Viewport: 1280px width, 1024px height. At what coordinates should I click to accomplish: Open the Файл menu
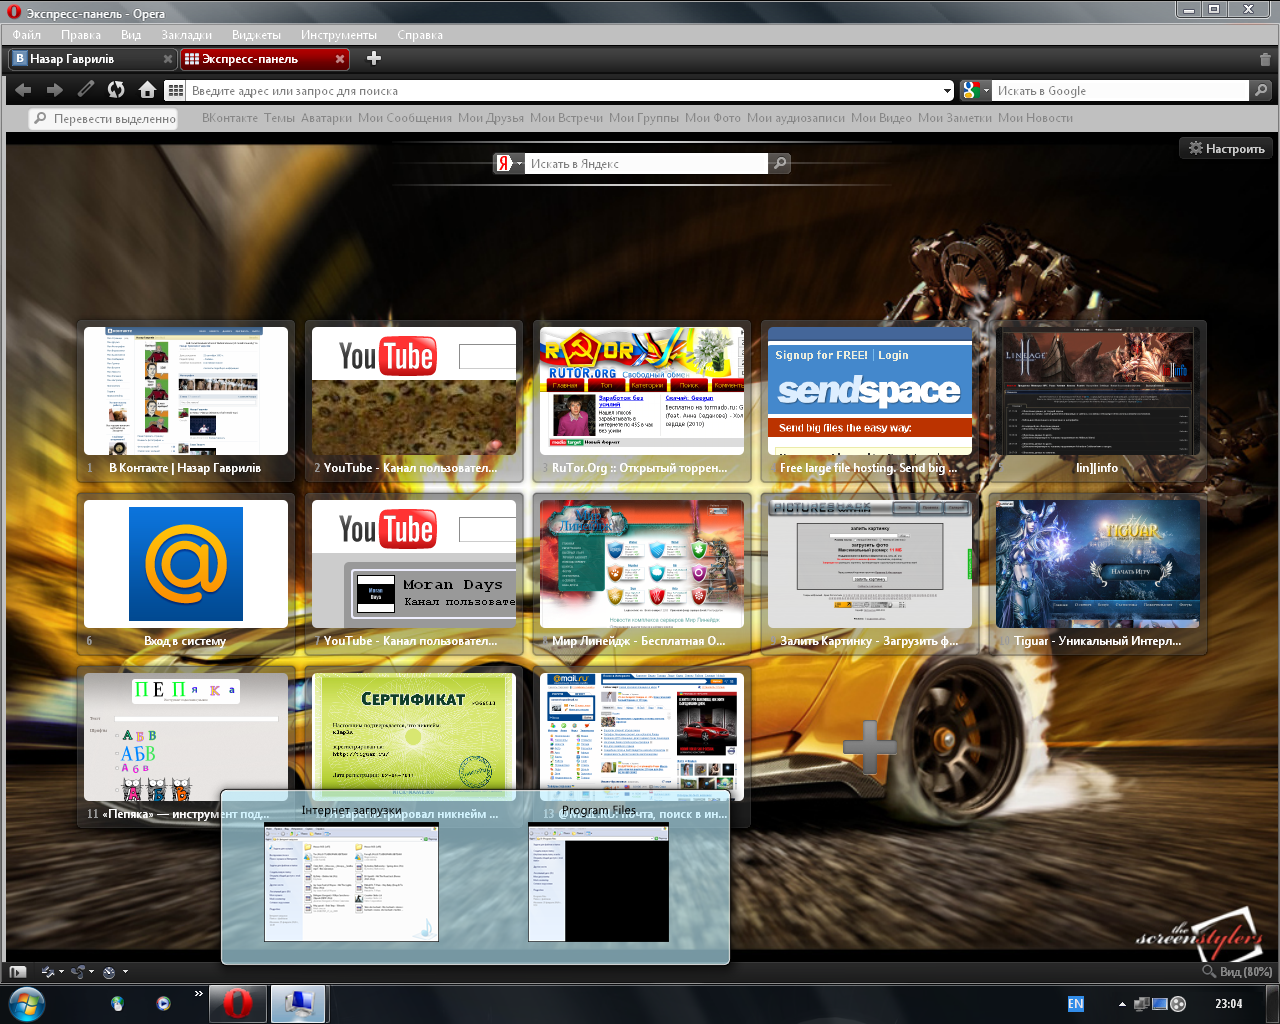[27, 35]
